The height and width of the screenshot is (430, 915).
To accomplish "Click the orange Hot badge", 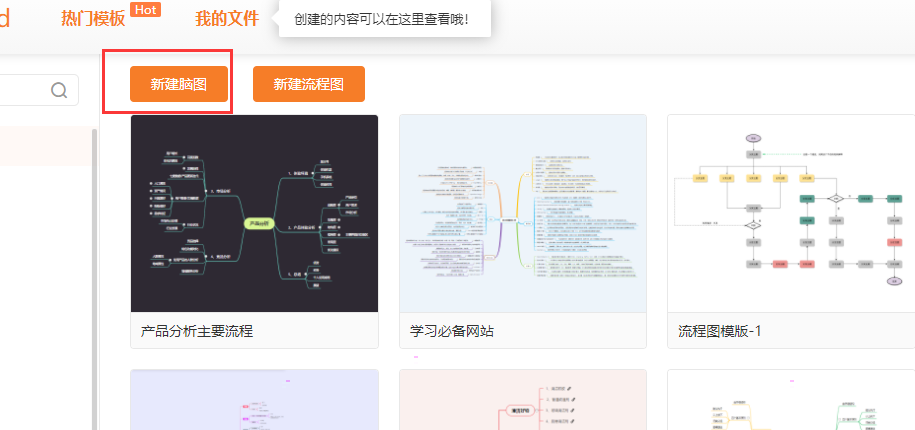I will tap(146, 9).
